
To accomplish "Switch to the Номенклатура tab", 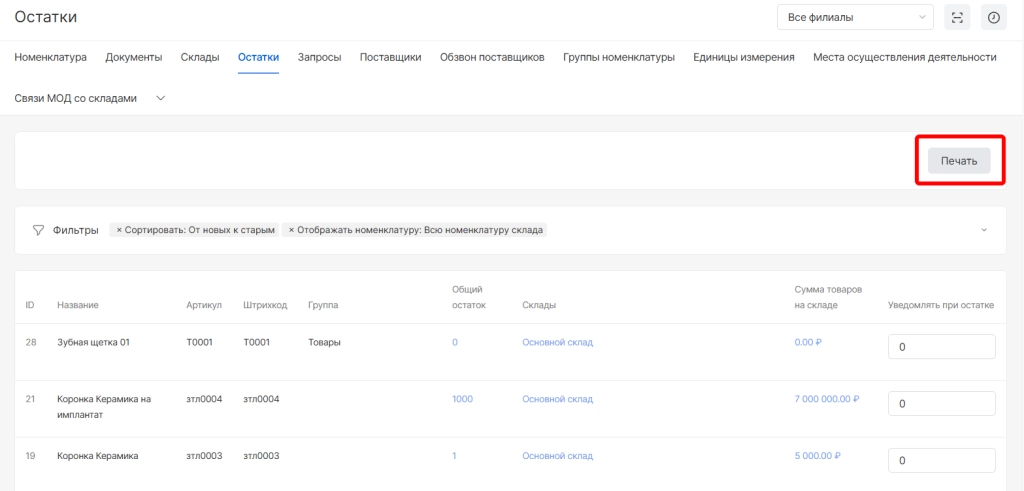I will (x=50, y=57).
